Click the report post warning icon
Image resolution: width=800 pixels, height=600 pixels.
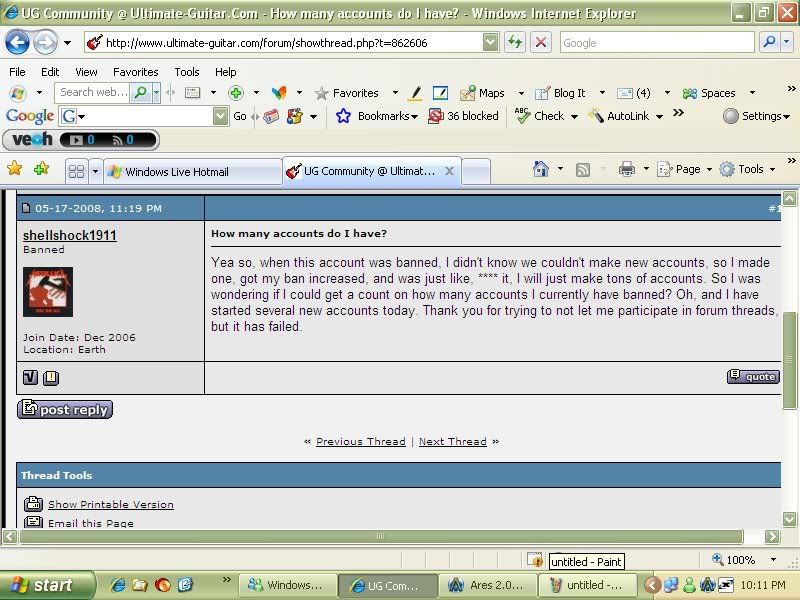(51, 377)
